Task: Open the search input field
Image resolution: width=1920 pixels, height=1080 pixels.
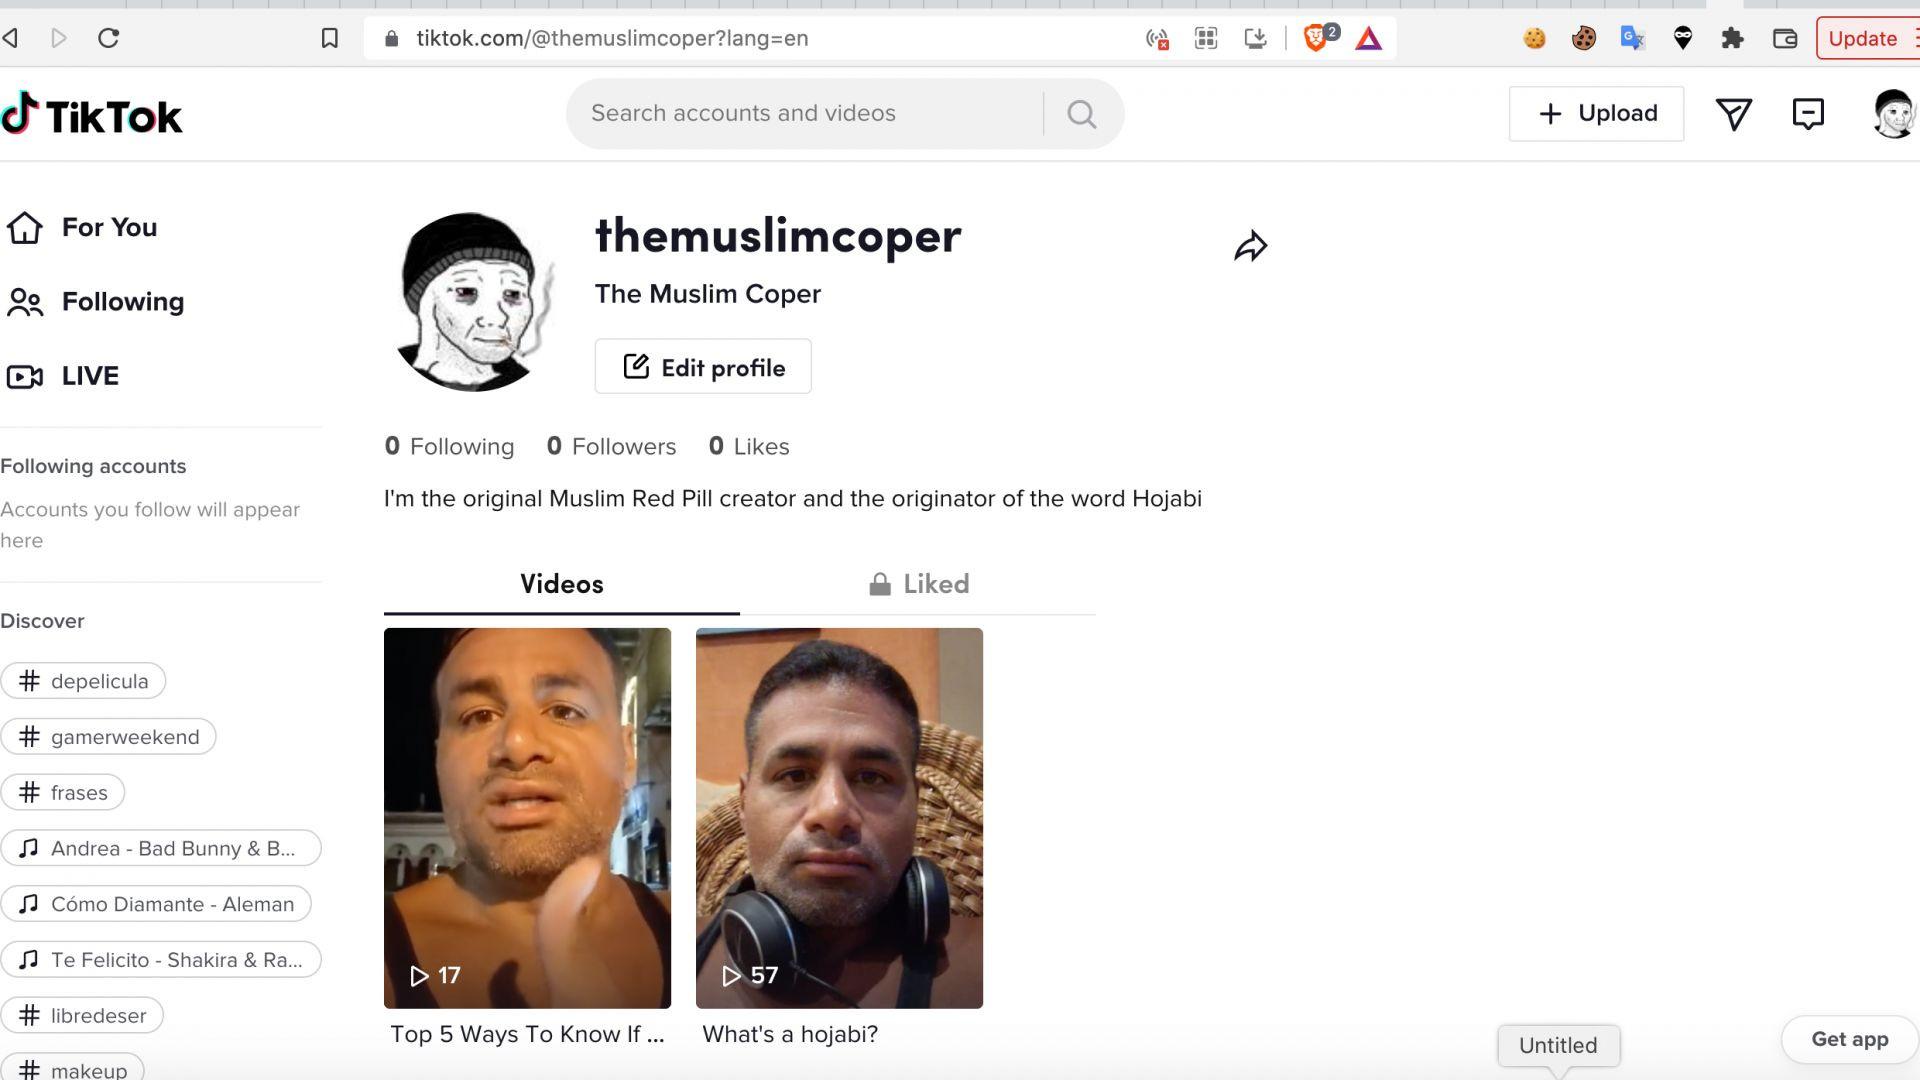Action: (806, 113)
